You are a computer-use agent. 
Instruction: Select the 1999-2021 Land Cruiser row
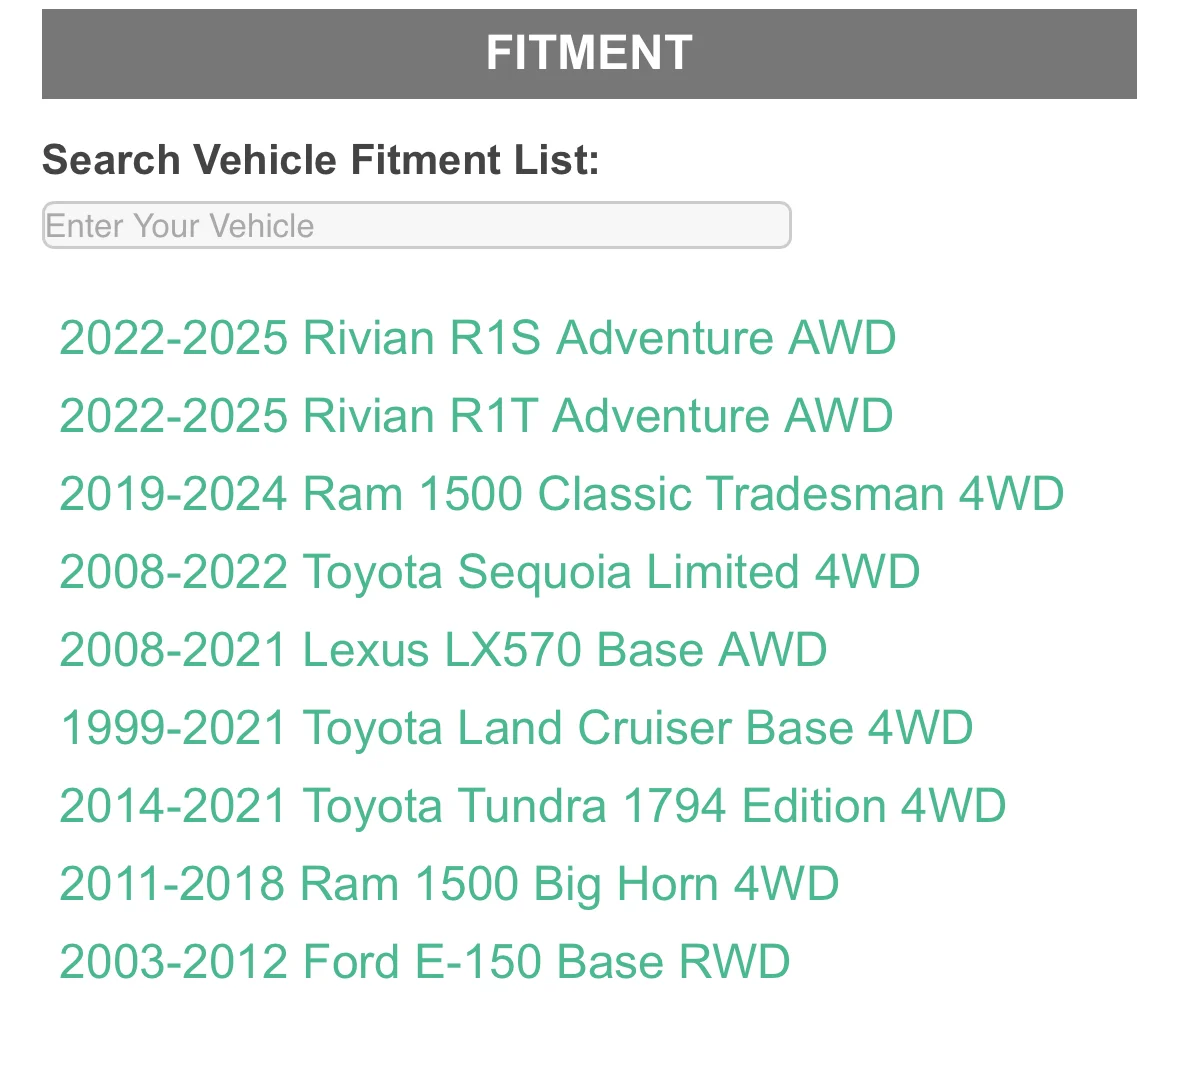pyautogui.click(x=516, y=728)
